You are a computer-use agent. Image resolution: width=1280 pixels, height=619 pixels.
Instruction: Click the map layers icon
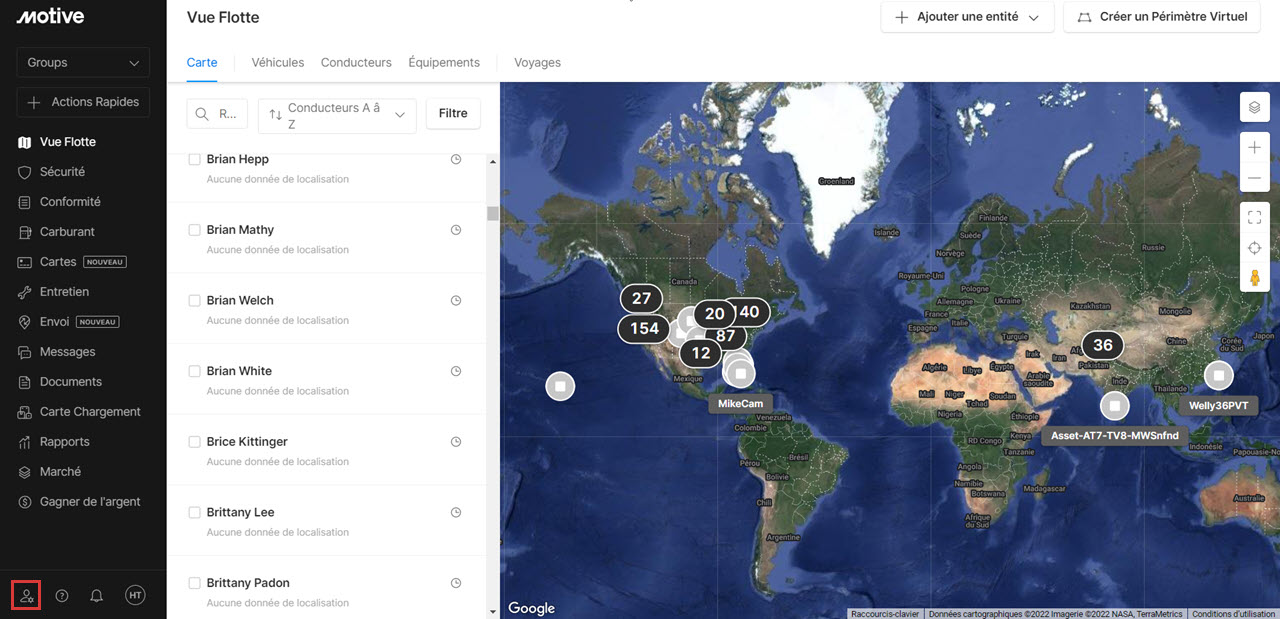pyautogui.click(x=1254, y=107)
